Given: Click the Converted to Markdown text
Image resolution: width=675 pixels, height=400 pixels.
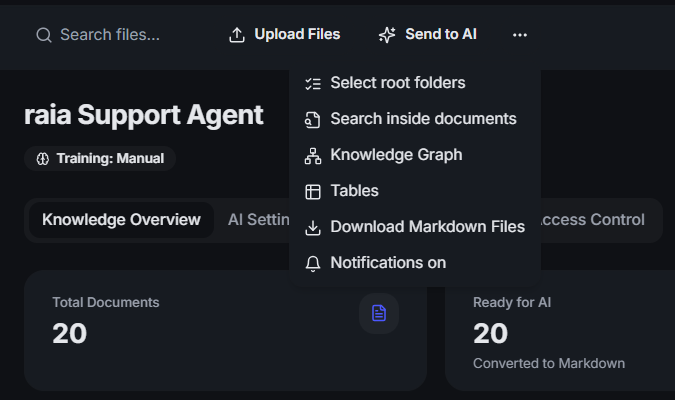Looking at the screenshot, I should tap(549, 363).
